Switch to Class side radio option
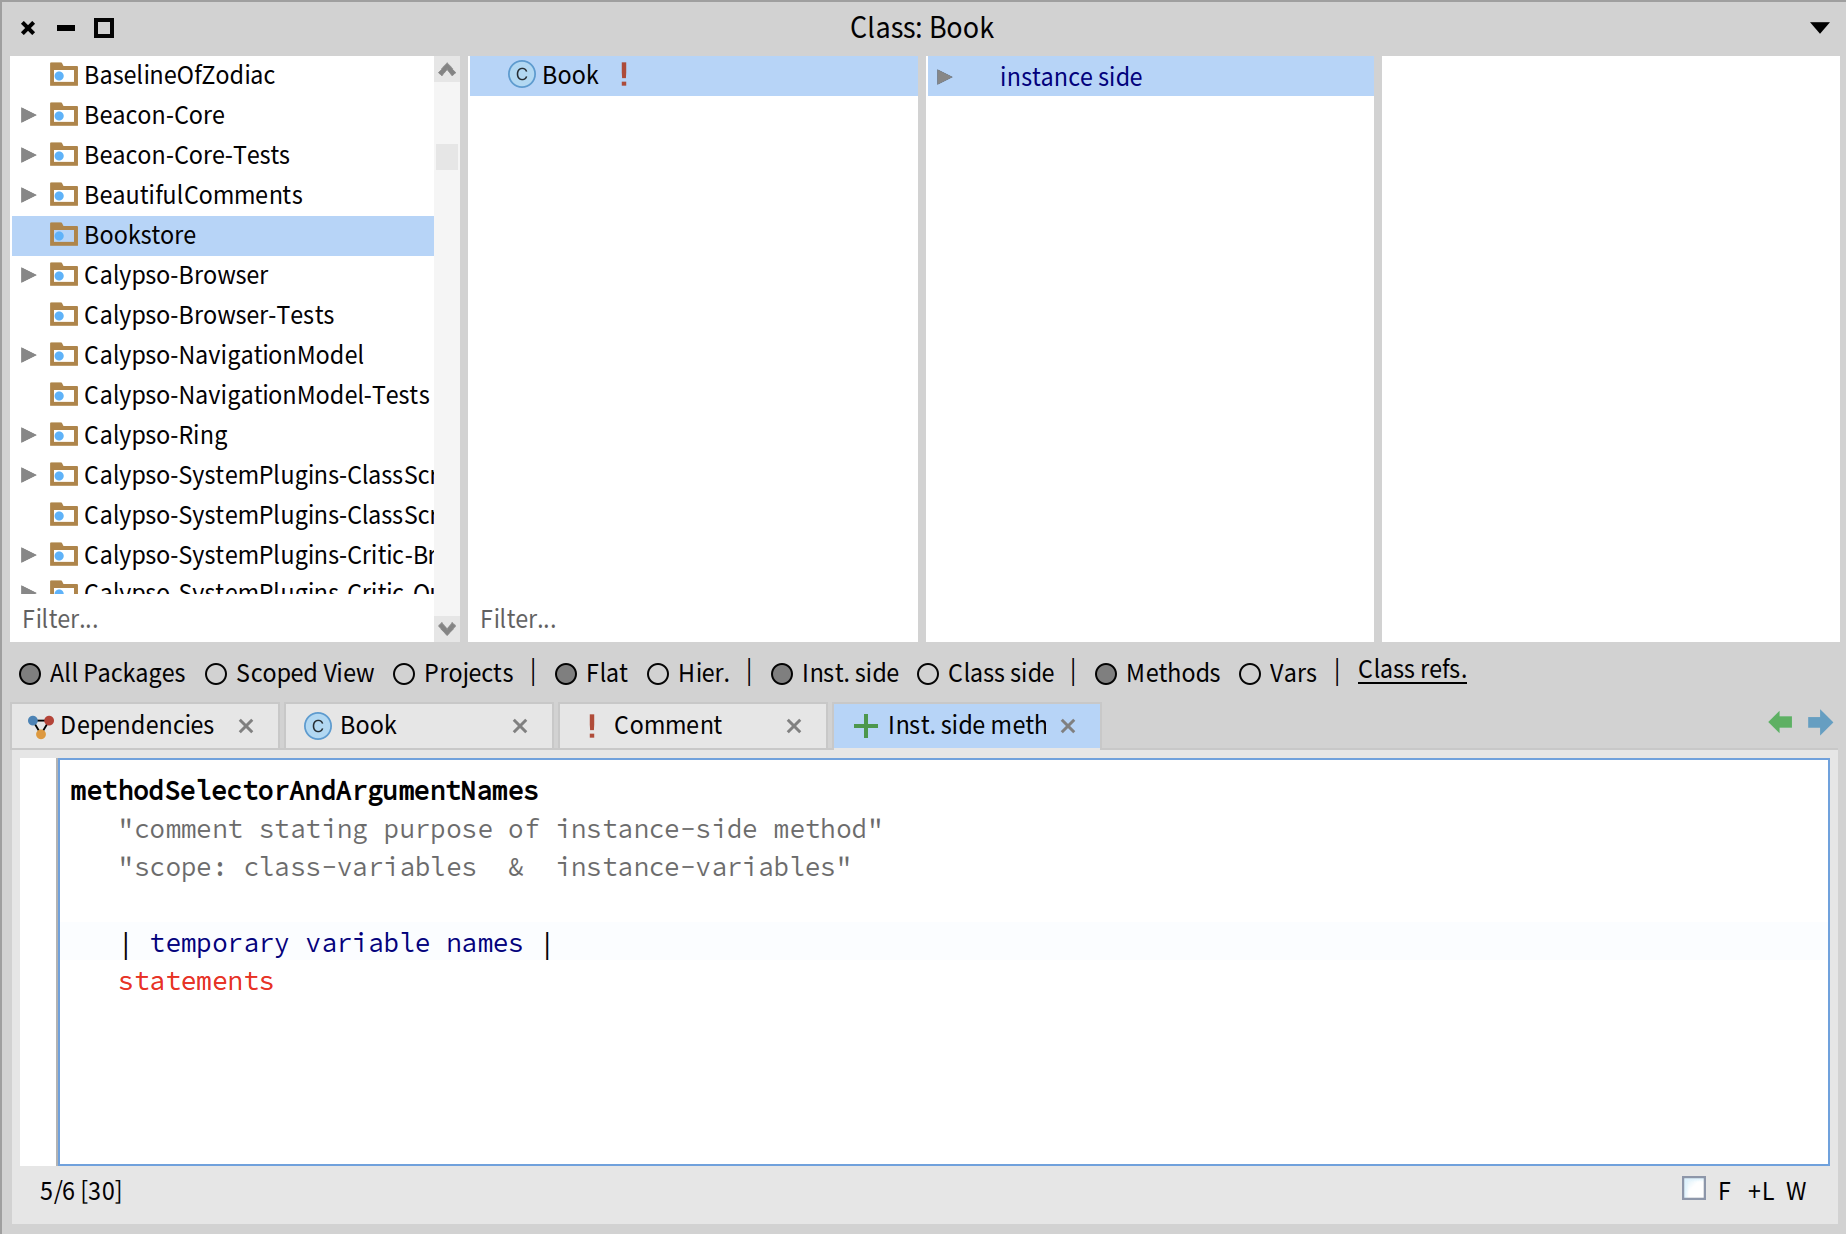Screen dimensions: 1846x1234 [928, 674]
